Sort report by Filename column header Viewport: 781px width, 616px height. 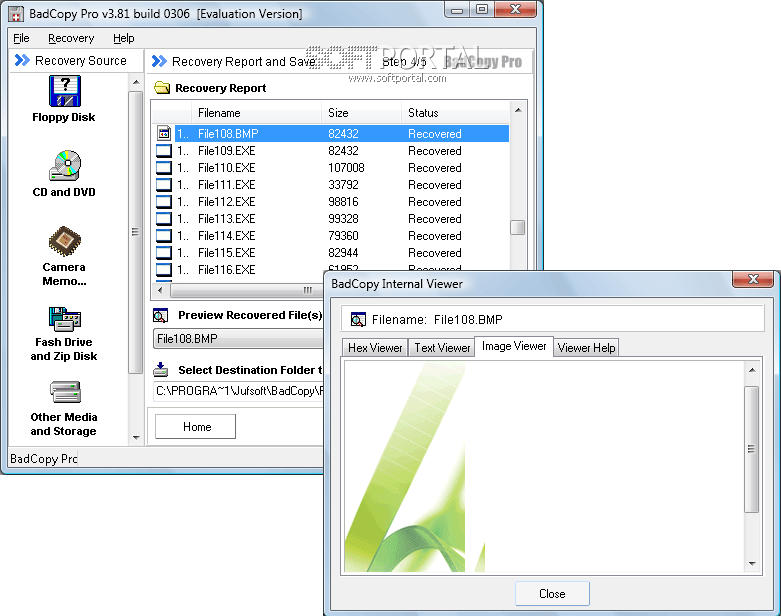256,113
